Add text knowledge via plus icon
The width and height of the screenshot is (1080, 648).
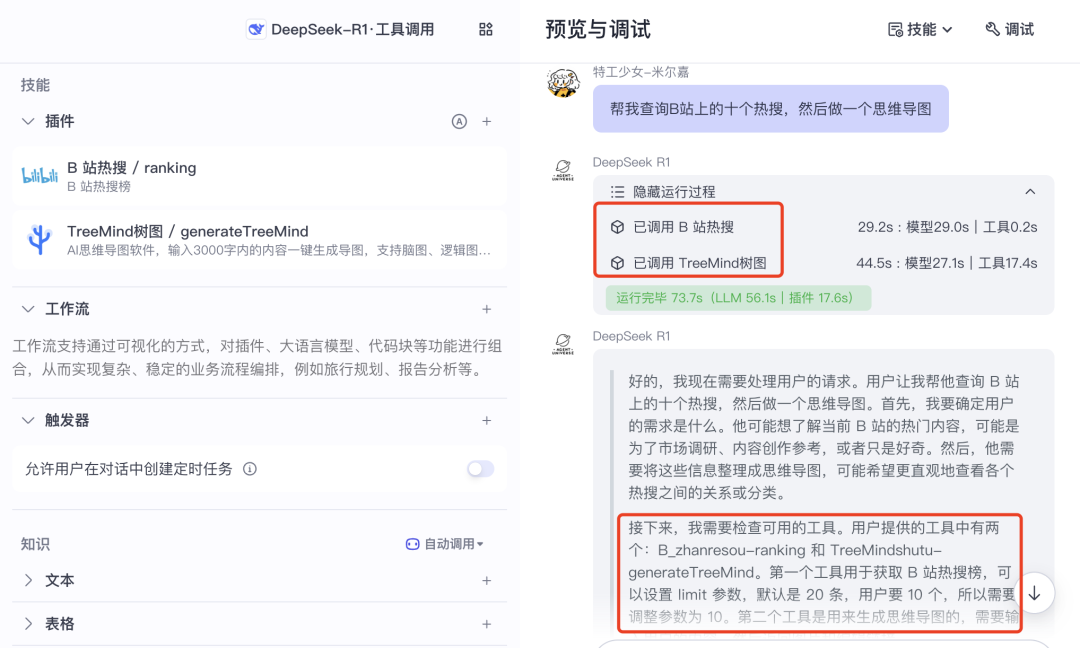(486, 581)
